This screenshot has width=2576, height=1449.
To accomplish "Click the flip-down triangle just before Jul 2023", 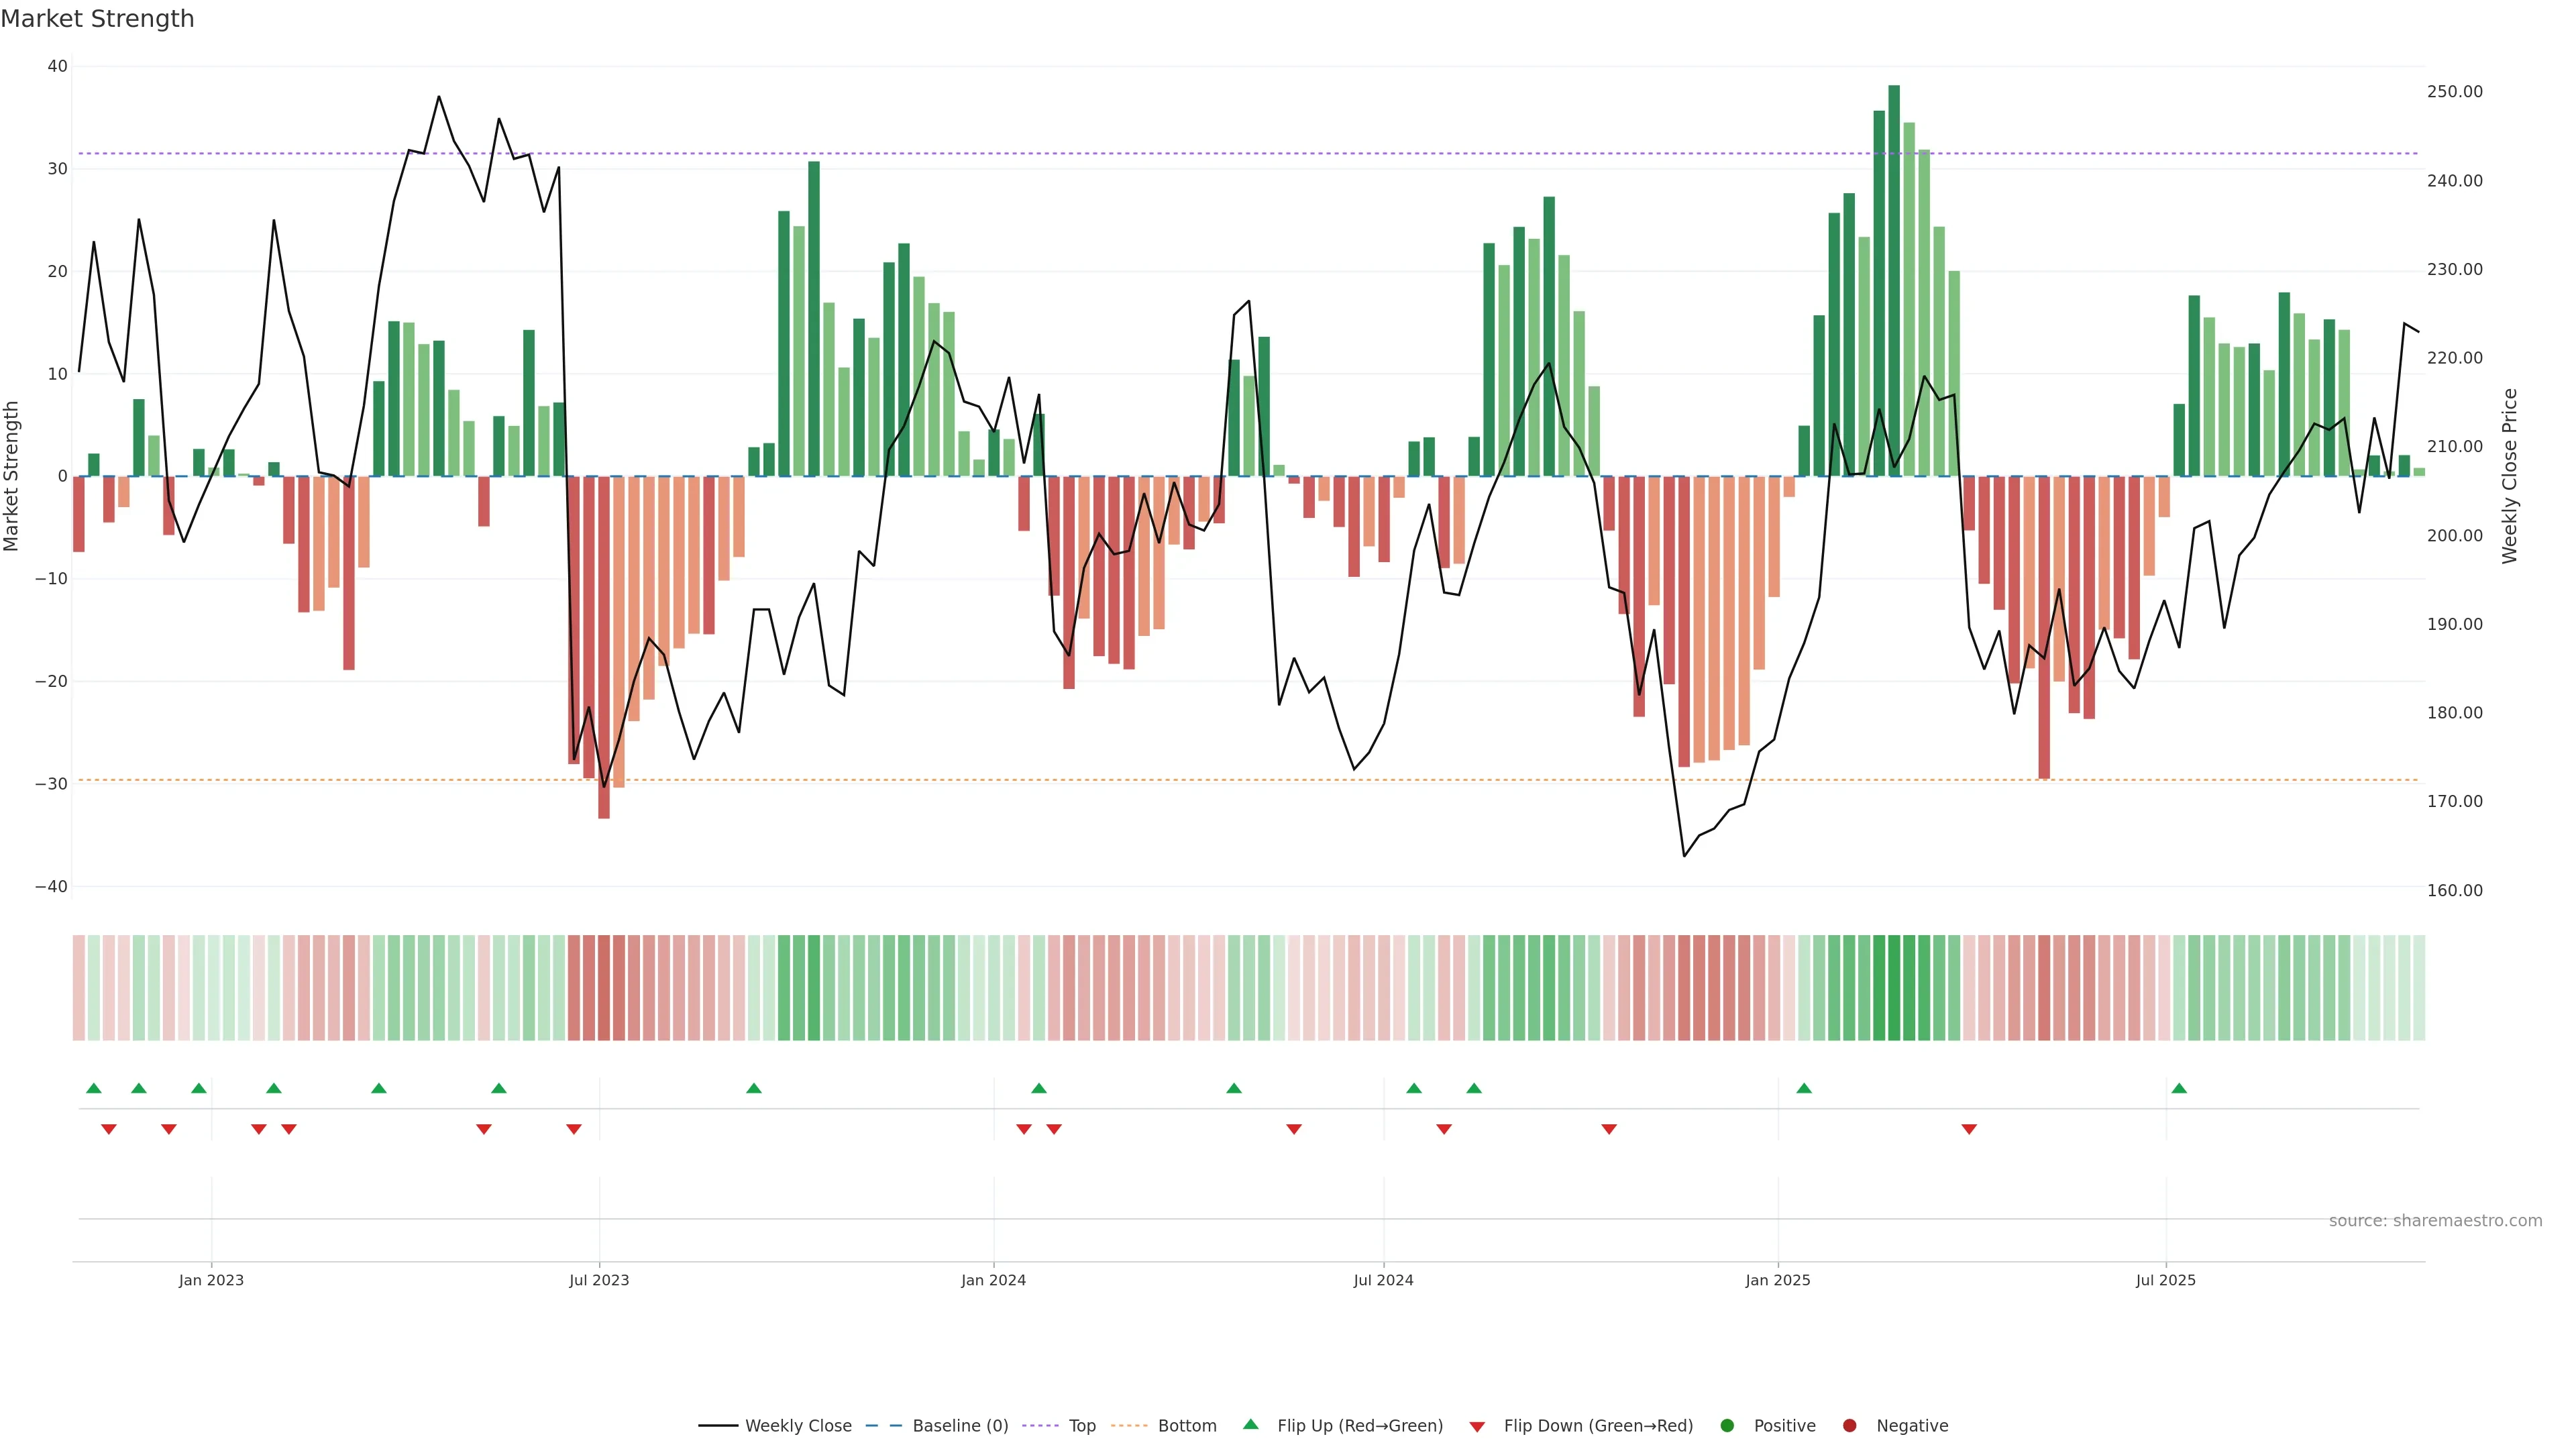I will pos(574,1129).
